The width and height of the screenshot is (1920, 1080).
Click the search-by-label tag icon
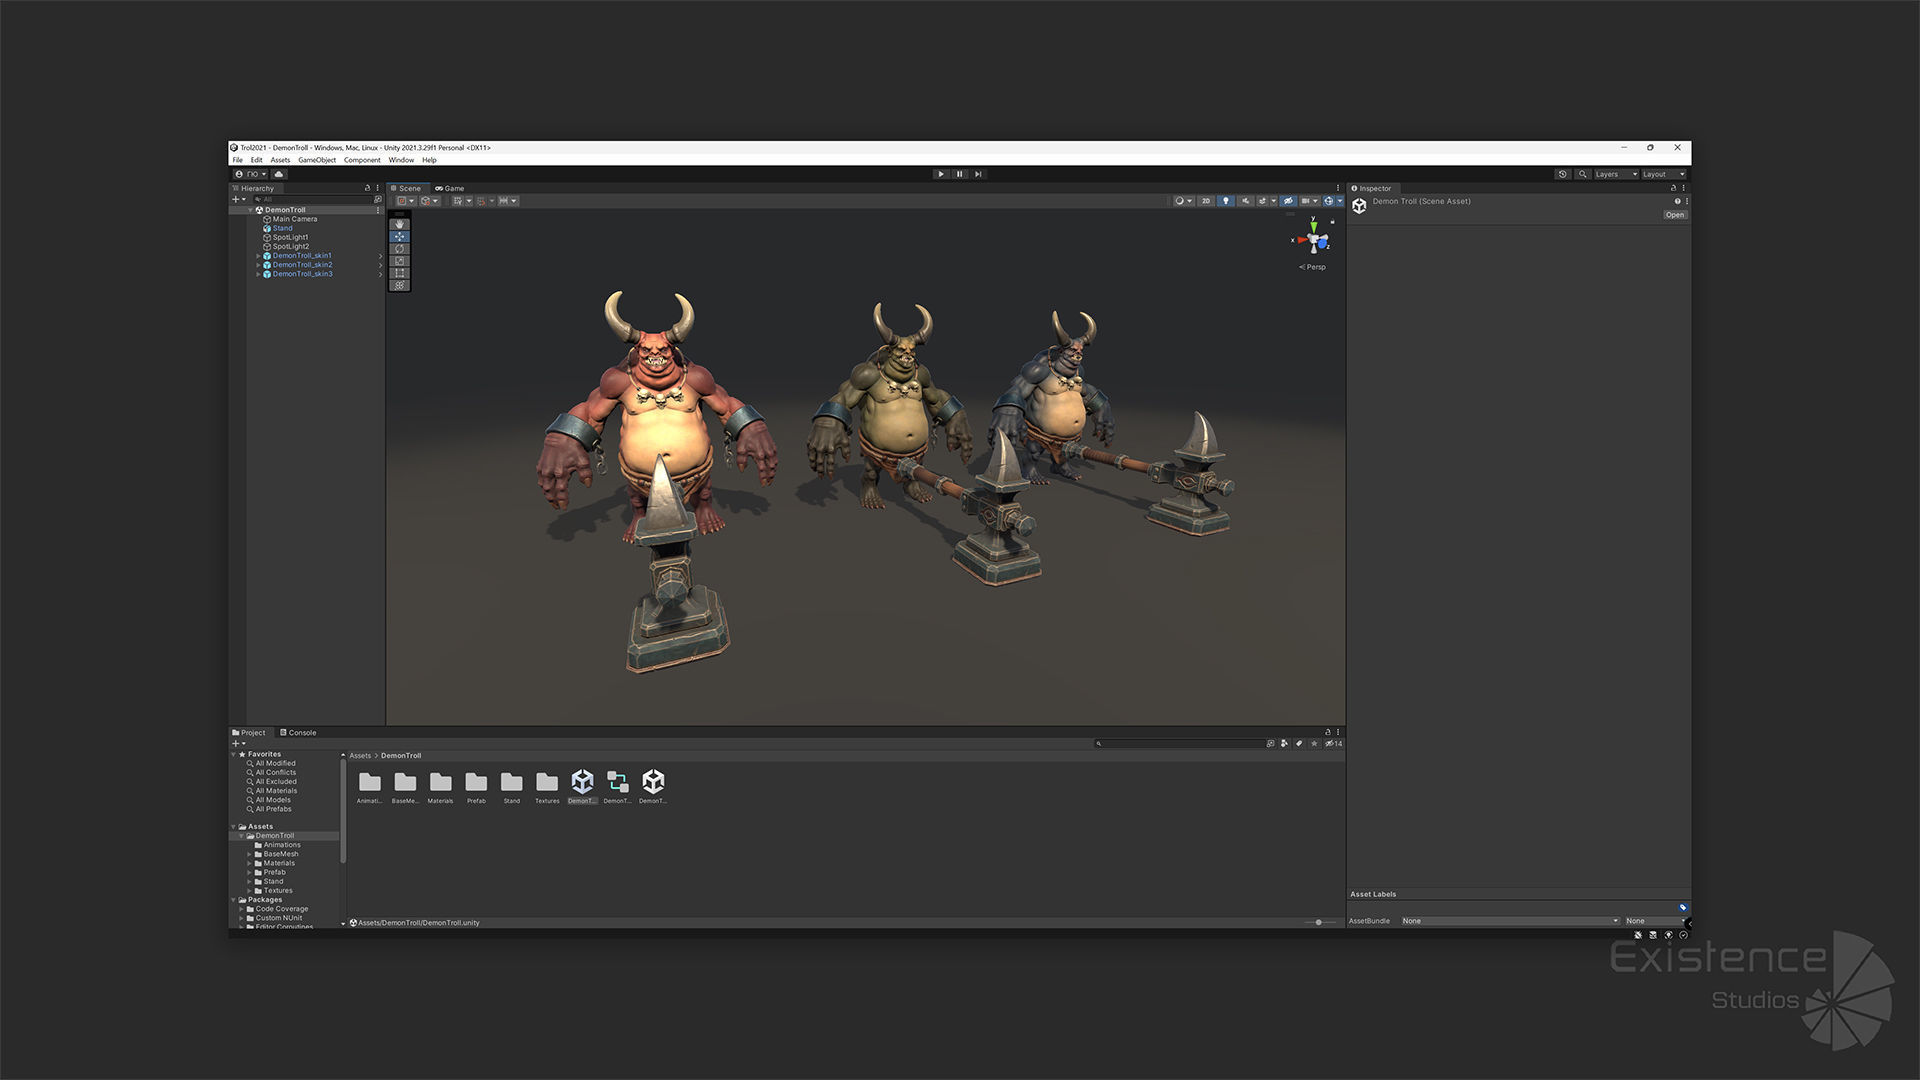coord(1299,743)
